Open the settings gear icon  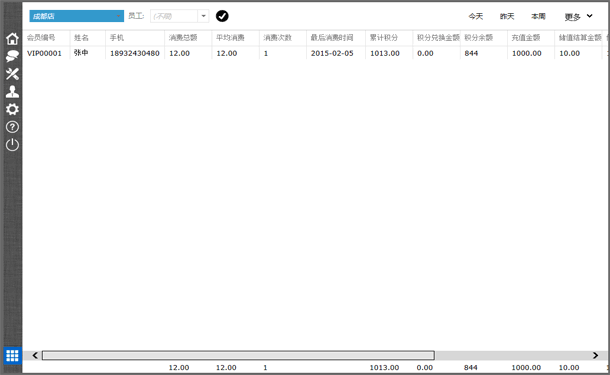pyautogui.click(x=12, y=109)
